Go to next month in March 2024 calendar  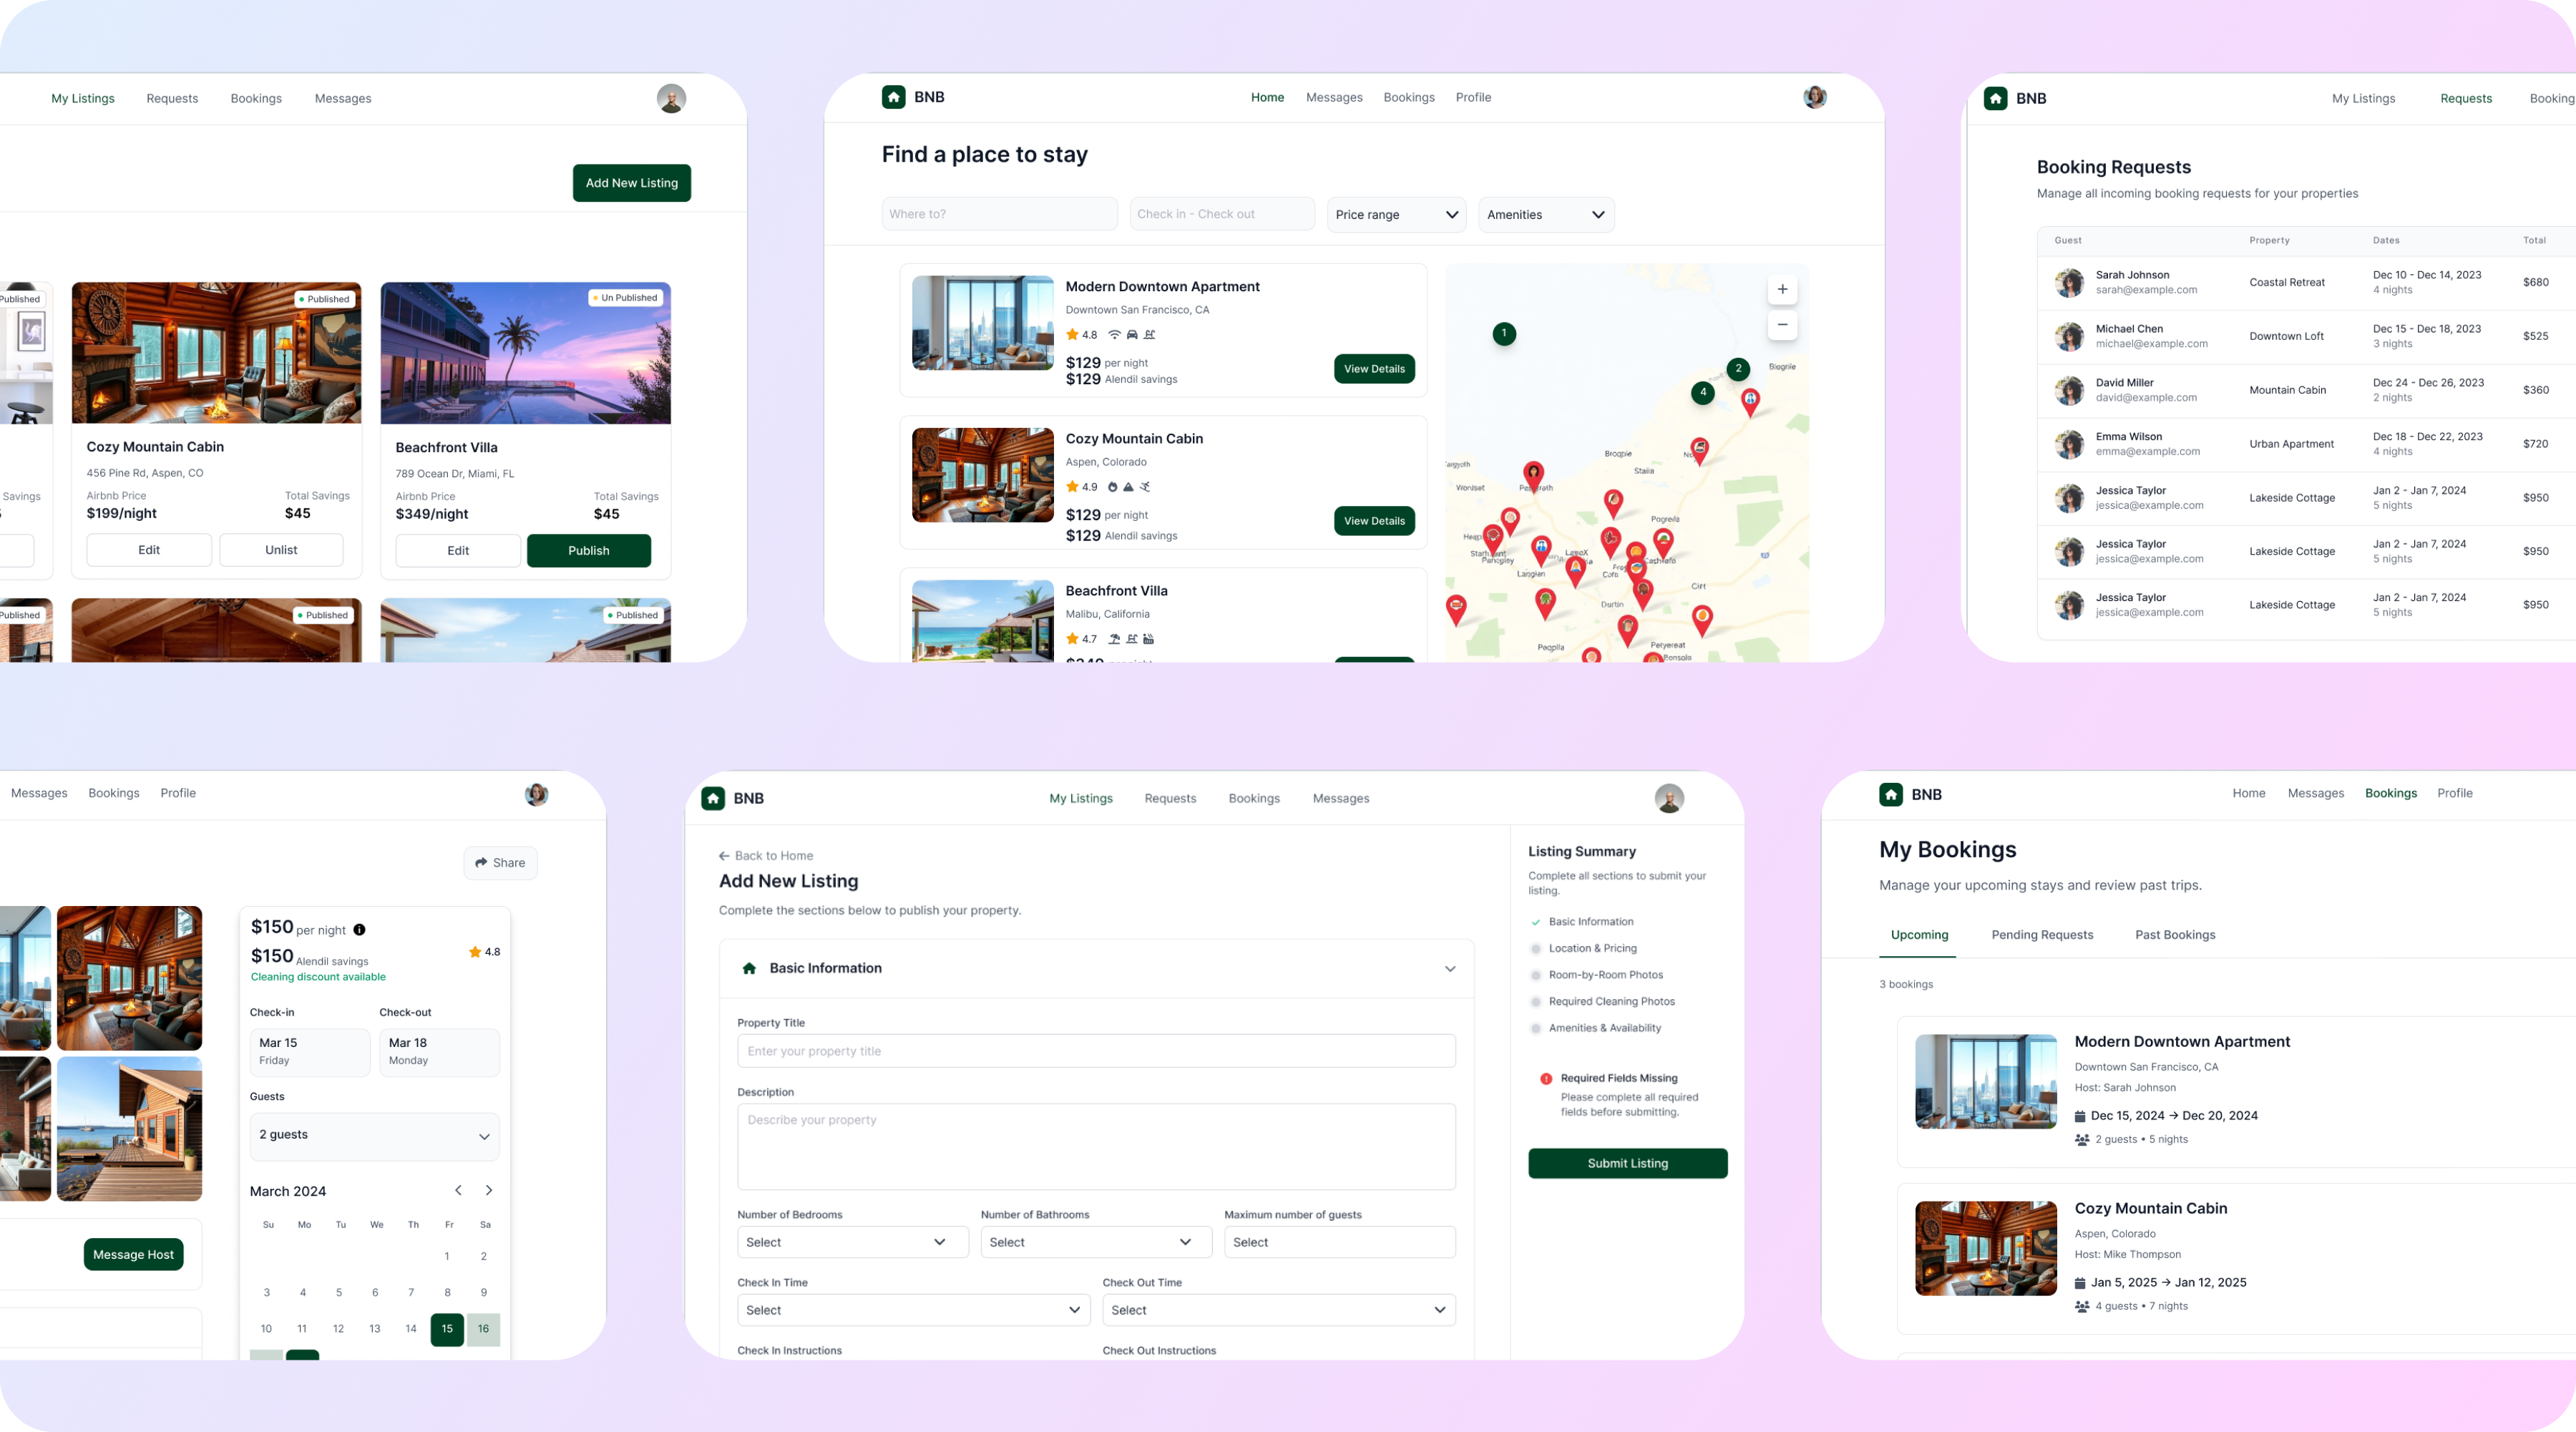coord(488,1190)
